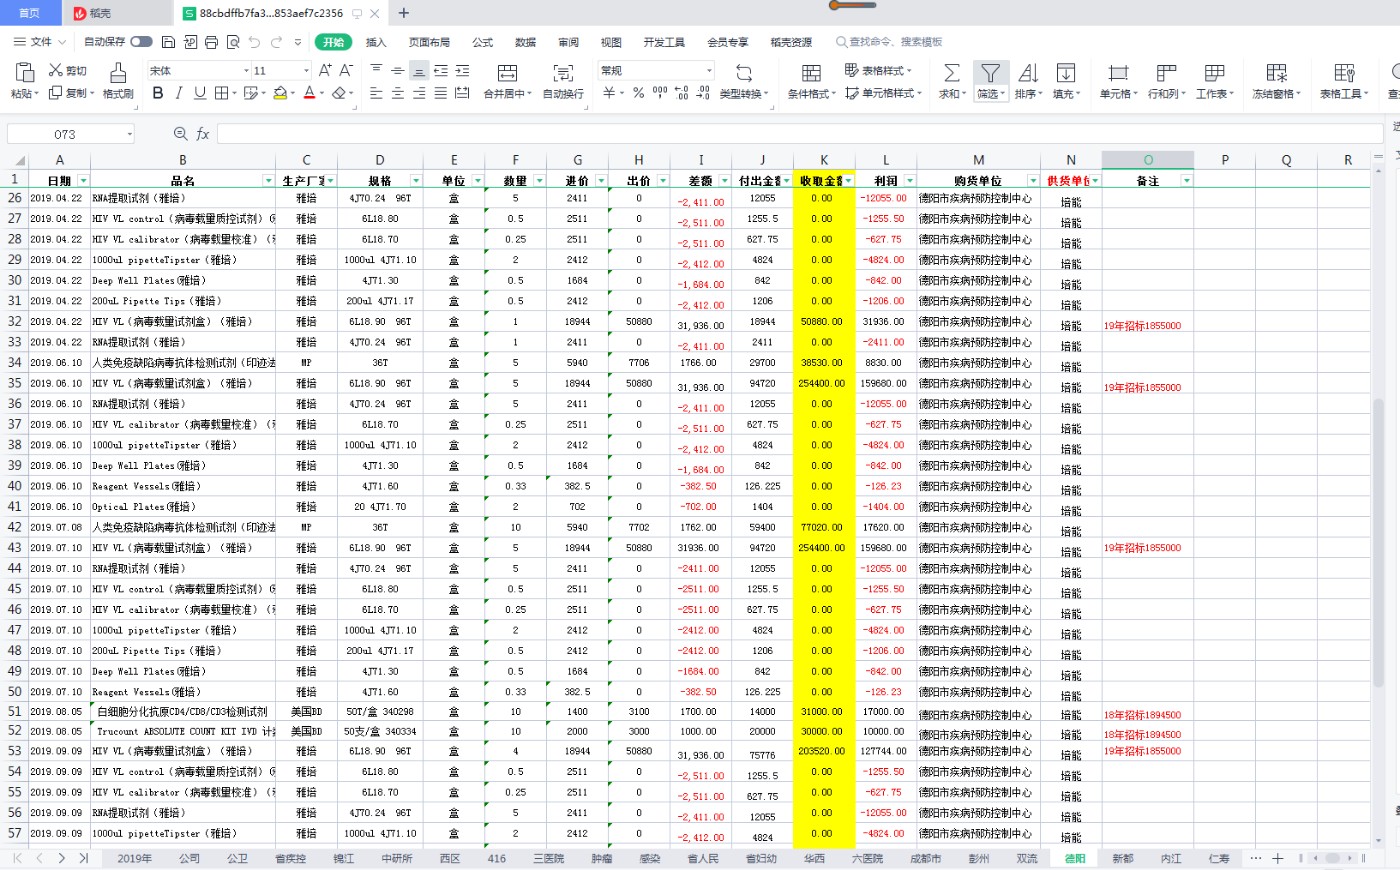Add a new sheet with the plus button
1400x870 pixels.
click(x=1277, y=859)
